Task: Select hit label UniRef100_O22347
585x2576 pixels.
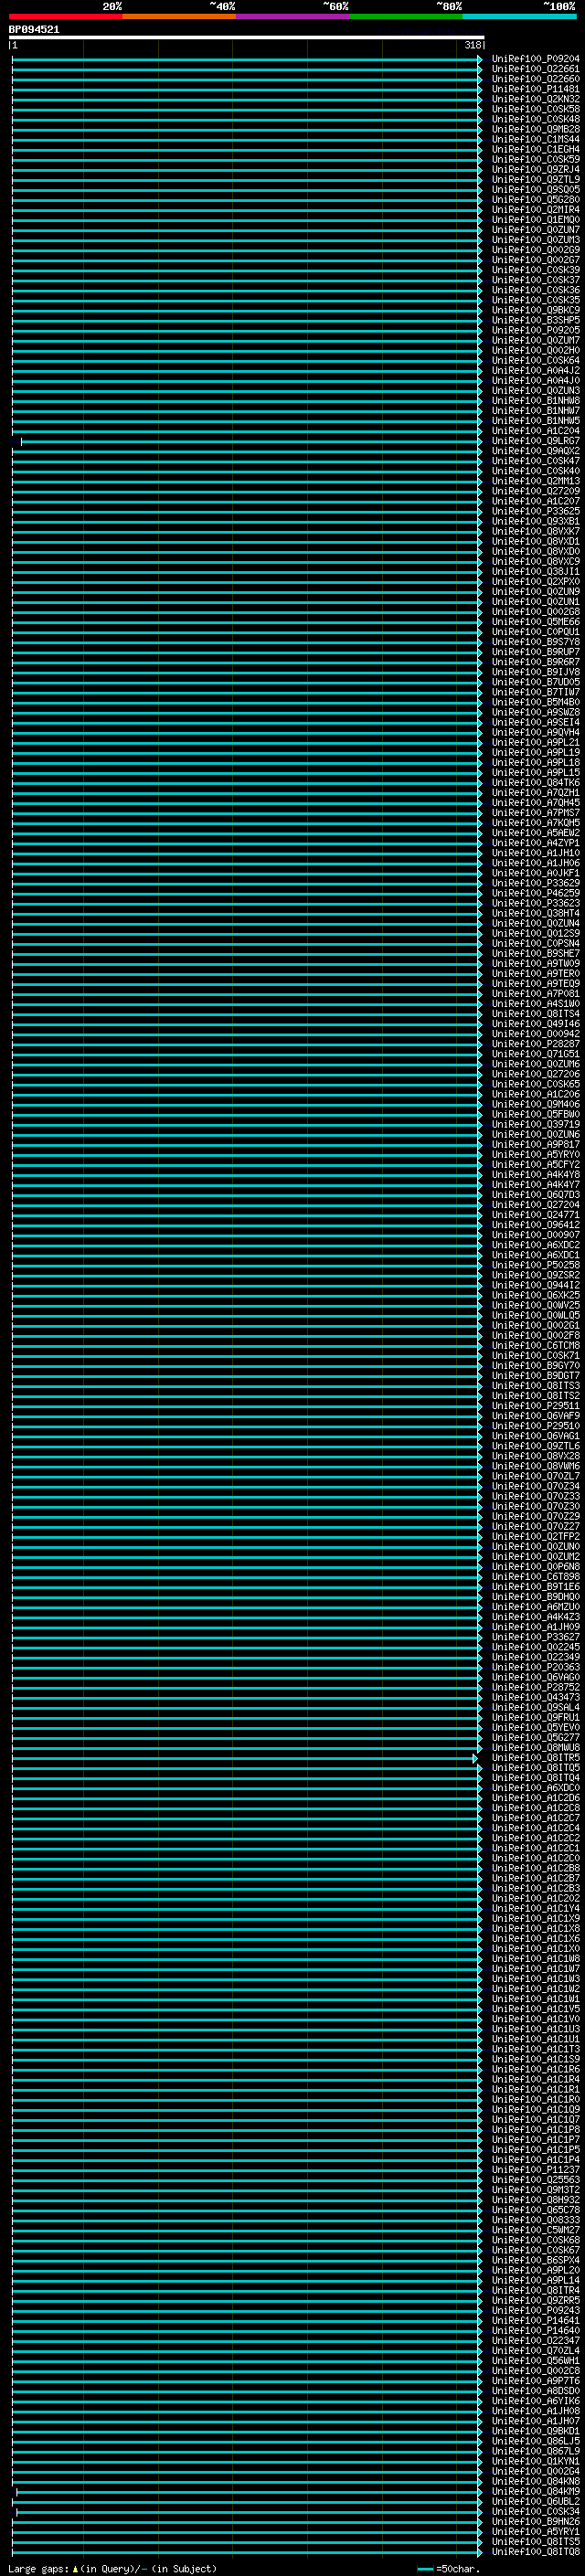Action: pyautogui.click(x=535, y=2340)
